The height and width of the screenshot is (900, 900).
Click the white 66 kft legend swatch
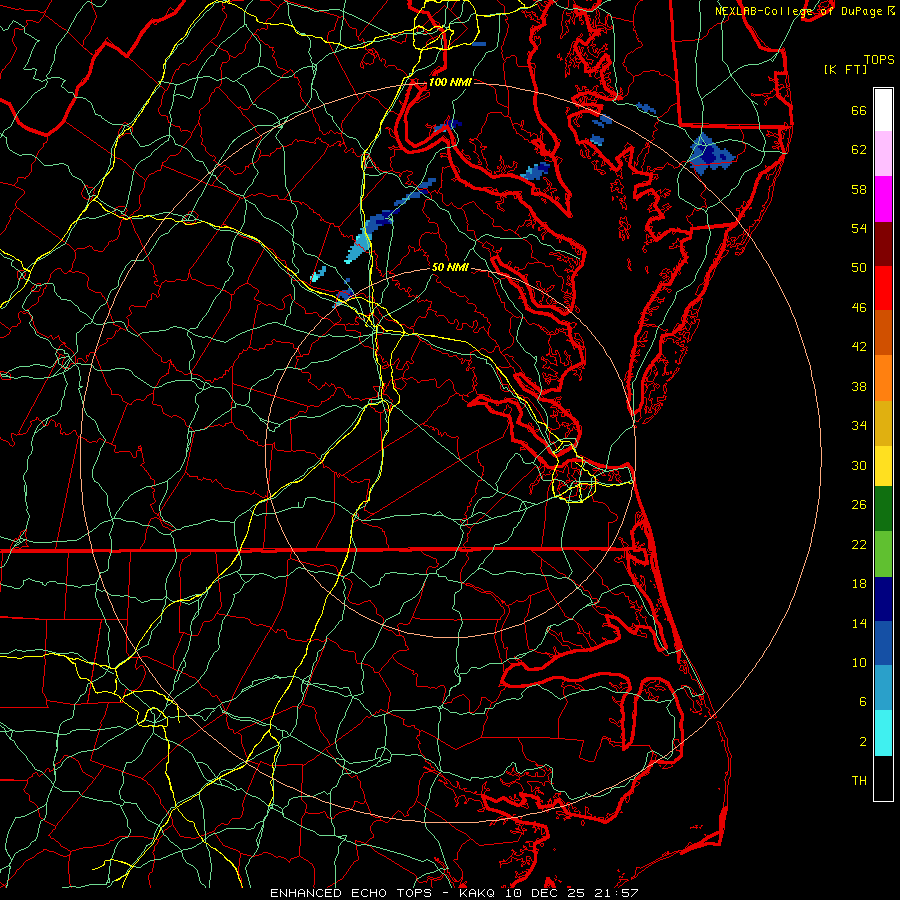coord(883,110)
